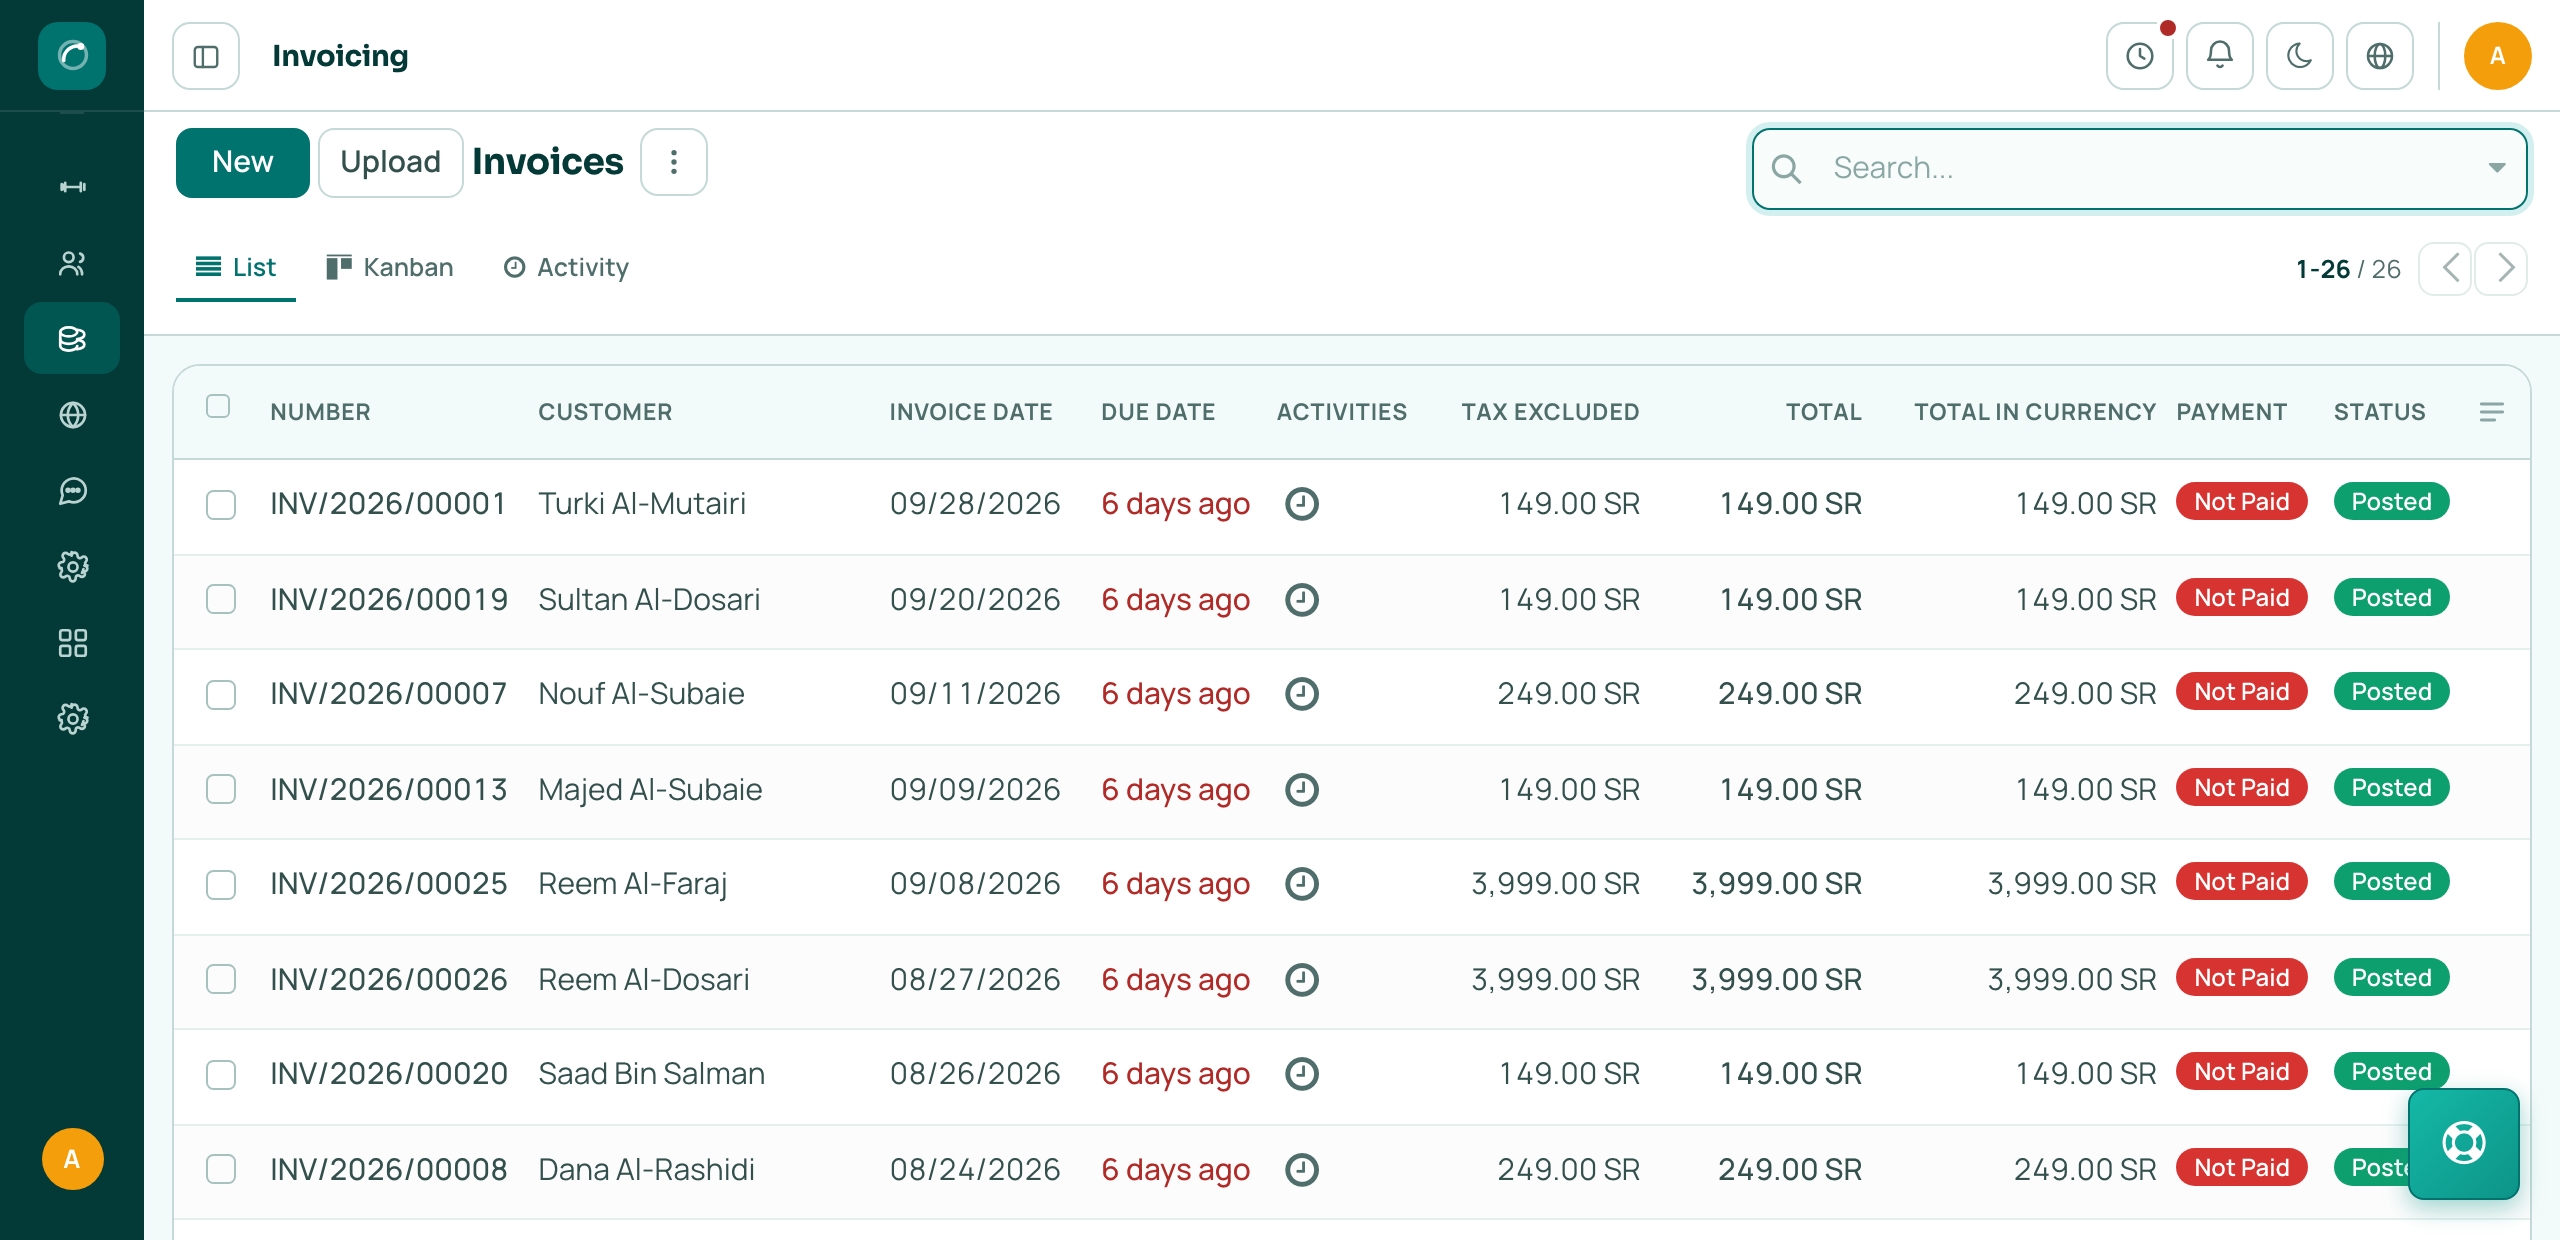Select checkbox for INV/2026/00013
Image resolution: width=2560 pixels, height=1240 pixels.
coord(221,789)
